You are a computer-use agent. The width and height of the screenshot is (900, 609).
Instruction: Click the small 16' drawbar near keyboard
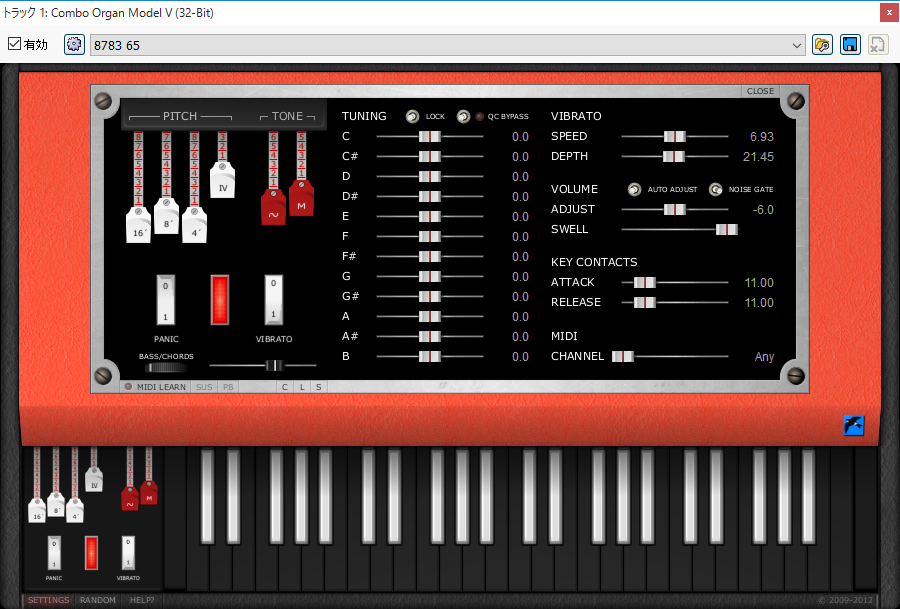pyautogui.click(x=37, y=510)
